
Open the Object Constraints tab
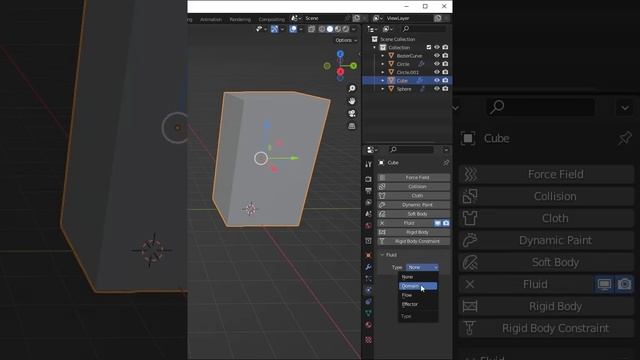click(x=368, y=302)
